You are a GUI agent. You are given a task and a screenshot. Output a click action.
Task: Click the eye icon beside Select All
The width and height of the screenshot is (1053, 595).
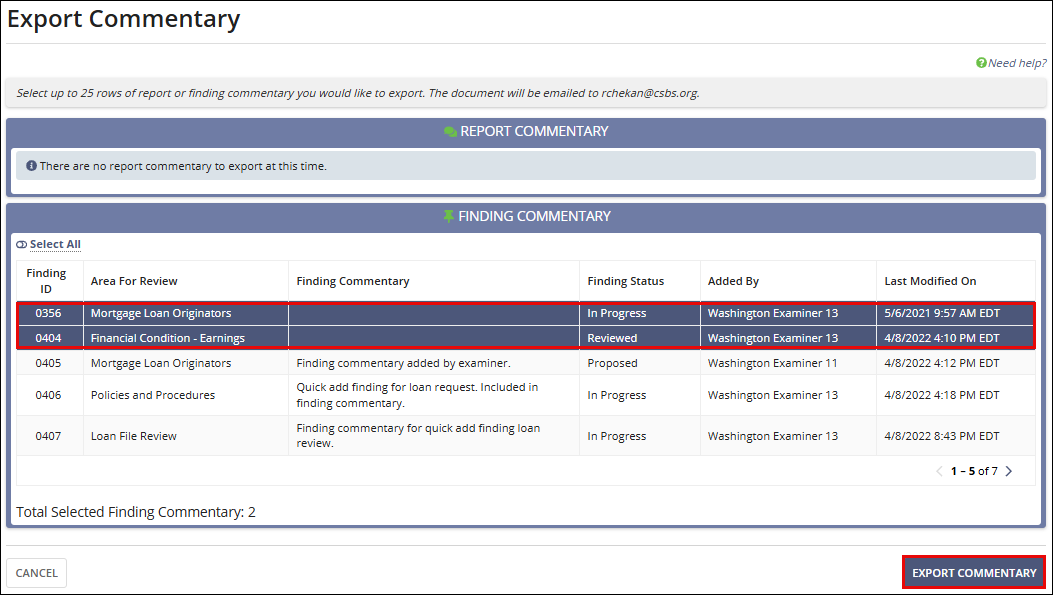click(21, 243)
